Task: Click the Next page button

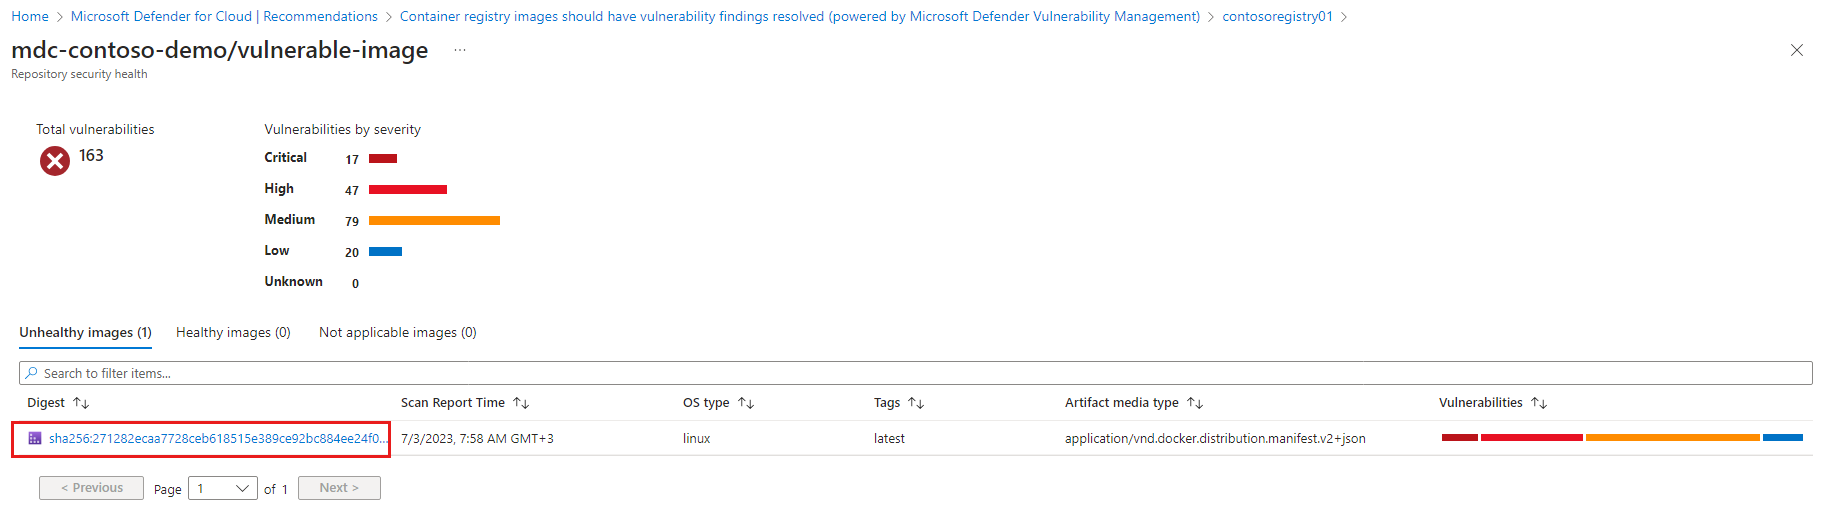Action: tap(339, 488)
